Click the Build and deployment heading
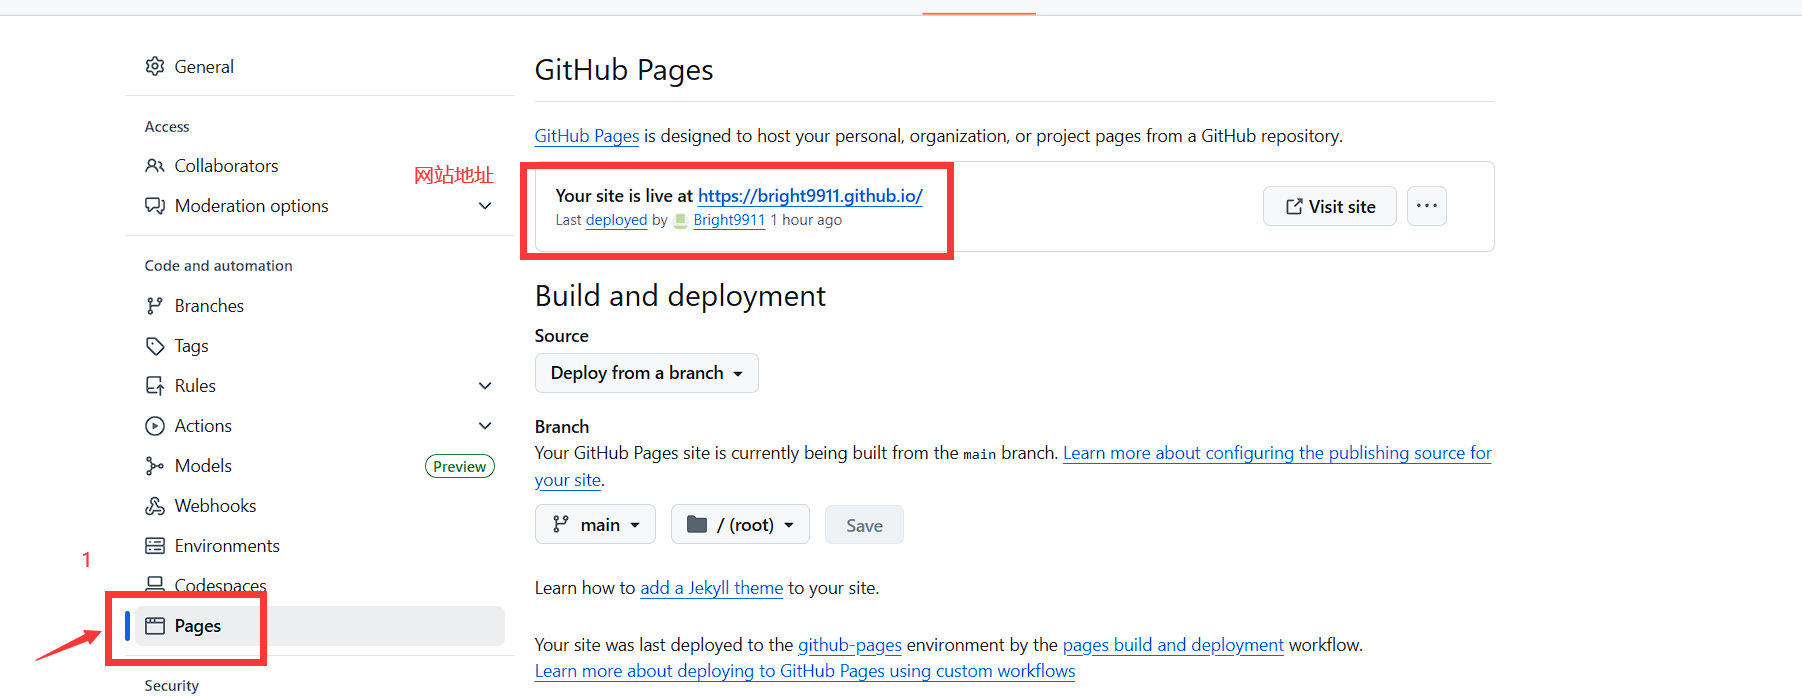 [680, 296]
